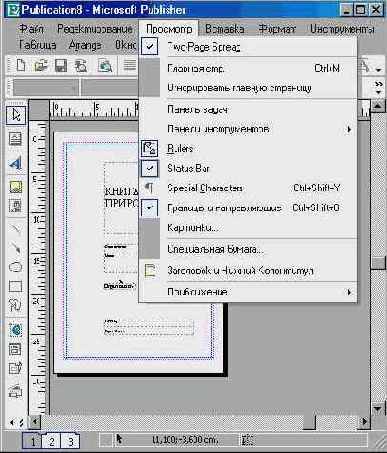Choose Главная стр. menu entry
This screenshot has width=387, height=453.
248,68
